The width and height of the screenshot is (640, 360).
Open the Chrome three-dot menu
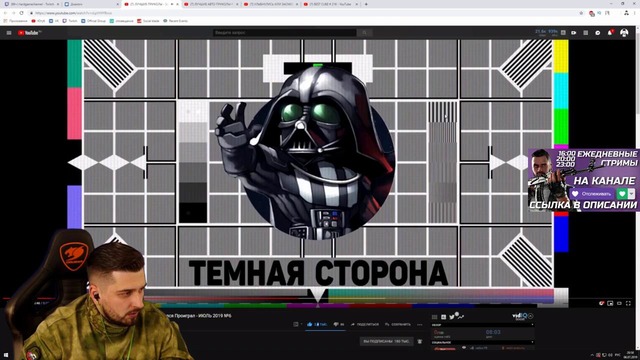(x=636, y=13)
